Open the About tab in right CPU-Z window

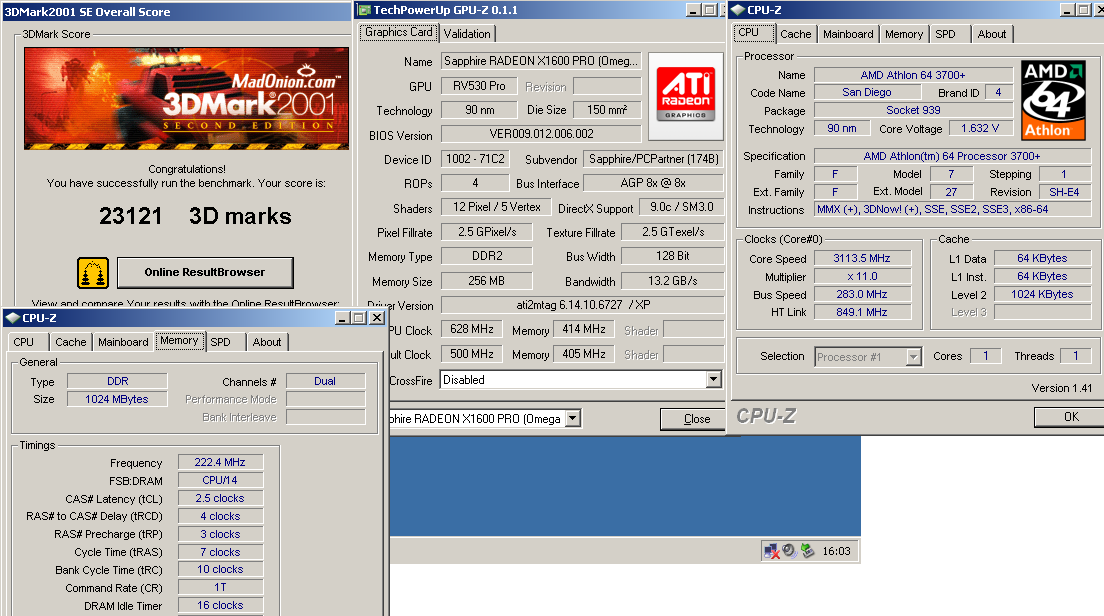tap(991, 34)
